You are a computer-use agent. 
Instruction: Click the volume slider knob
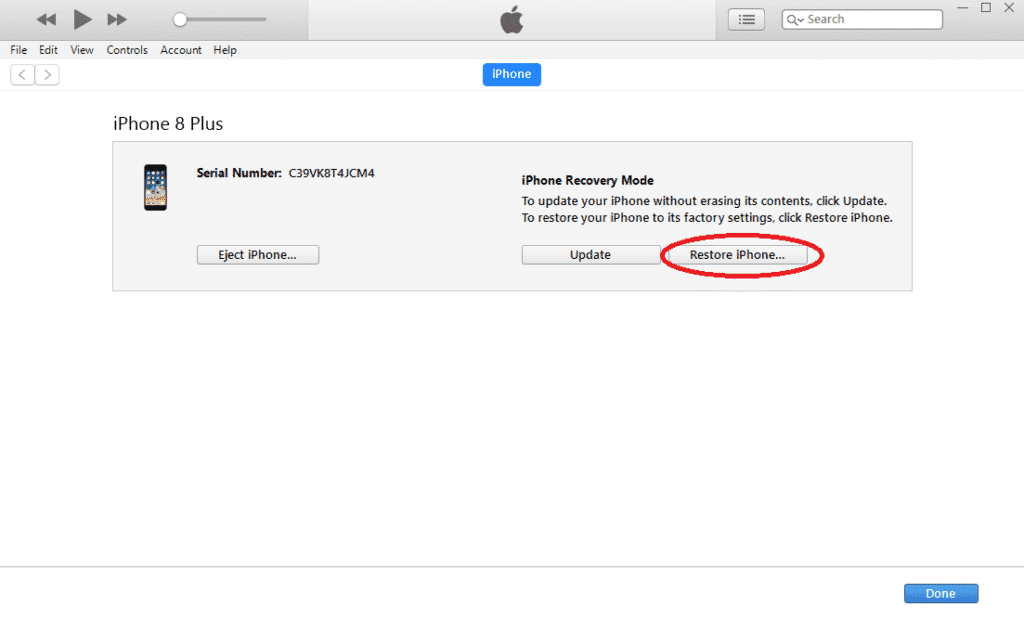click(x=180, y=19)
